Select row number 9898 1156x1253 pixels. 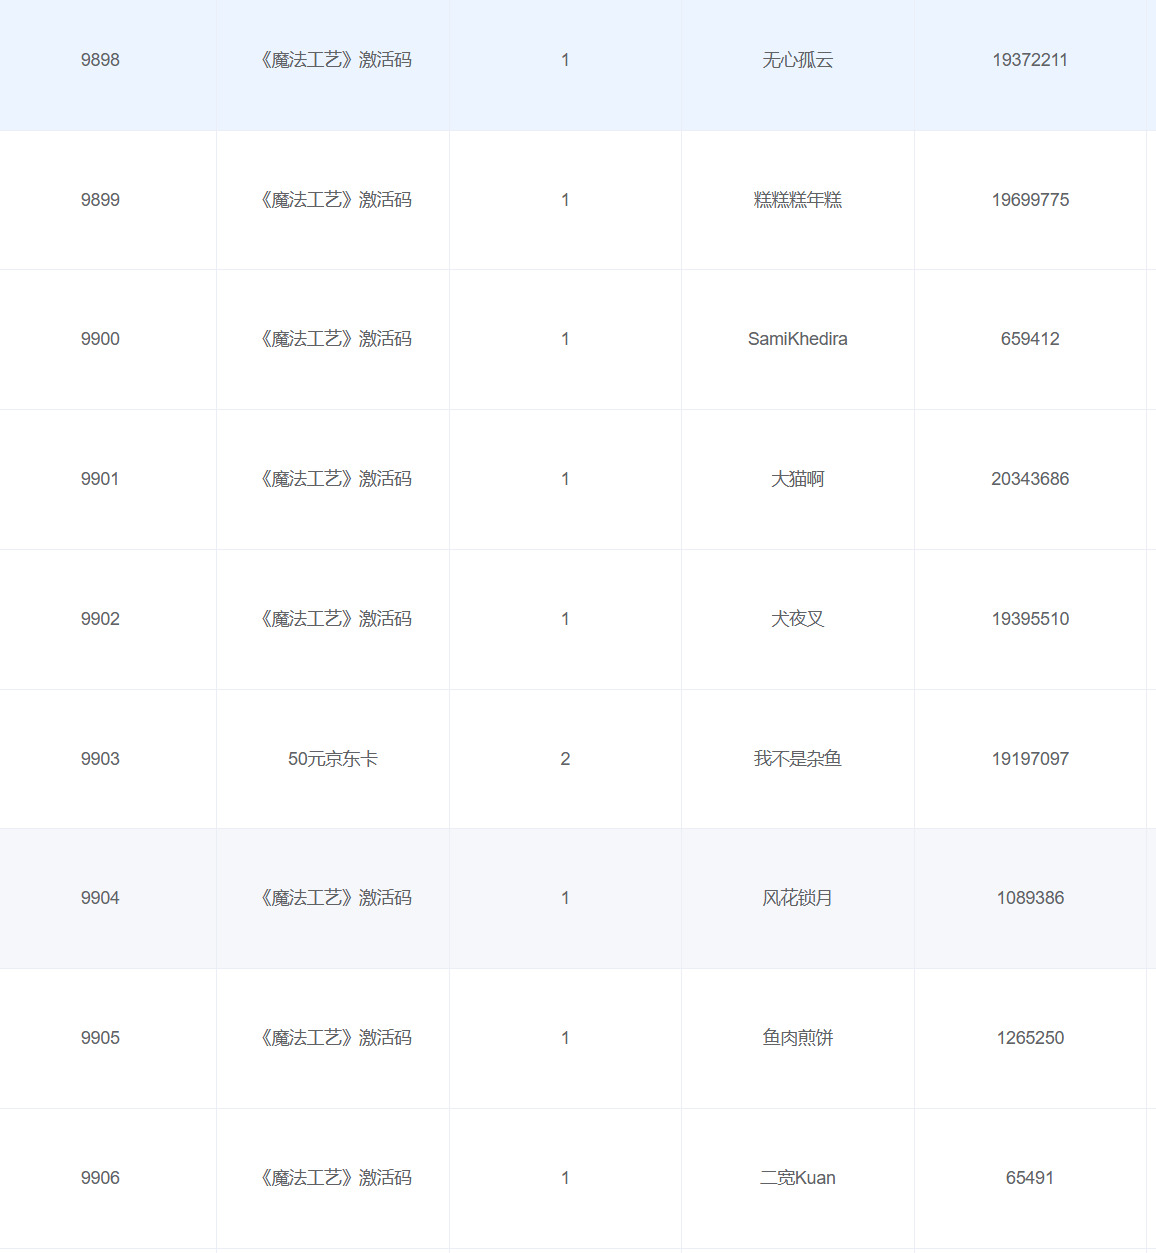click(x=100, y=60)
